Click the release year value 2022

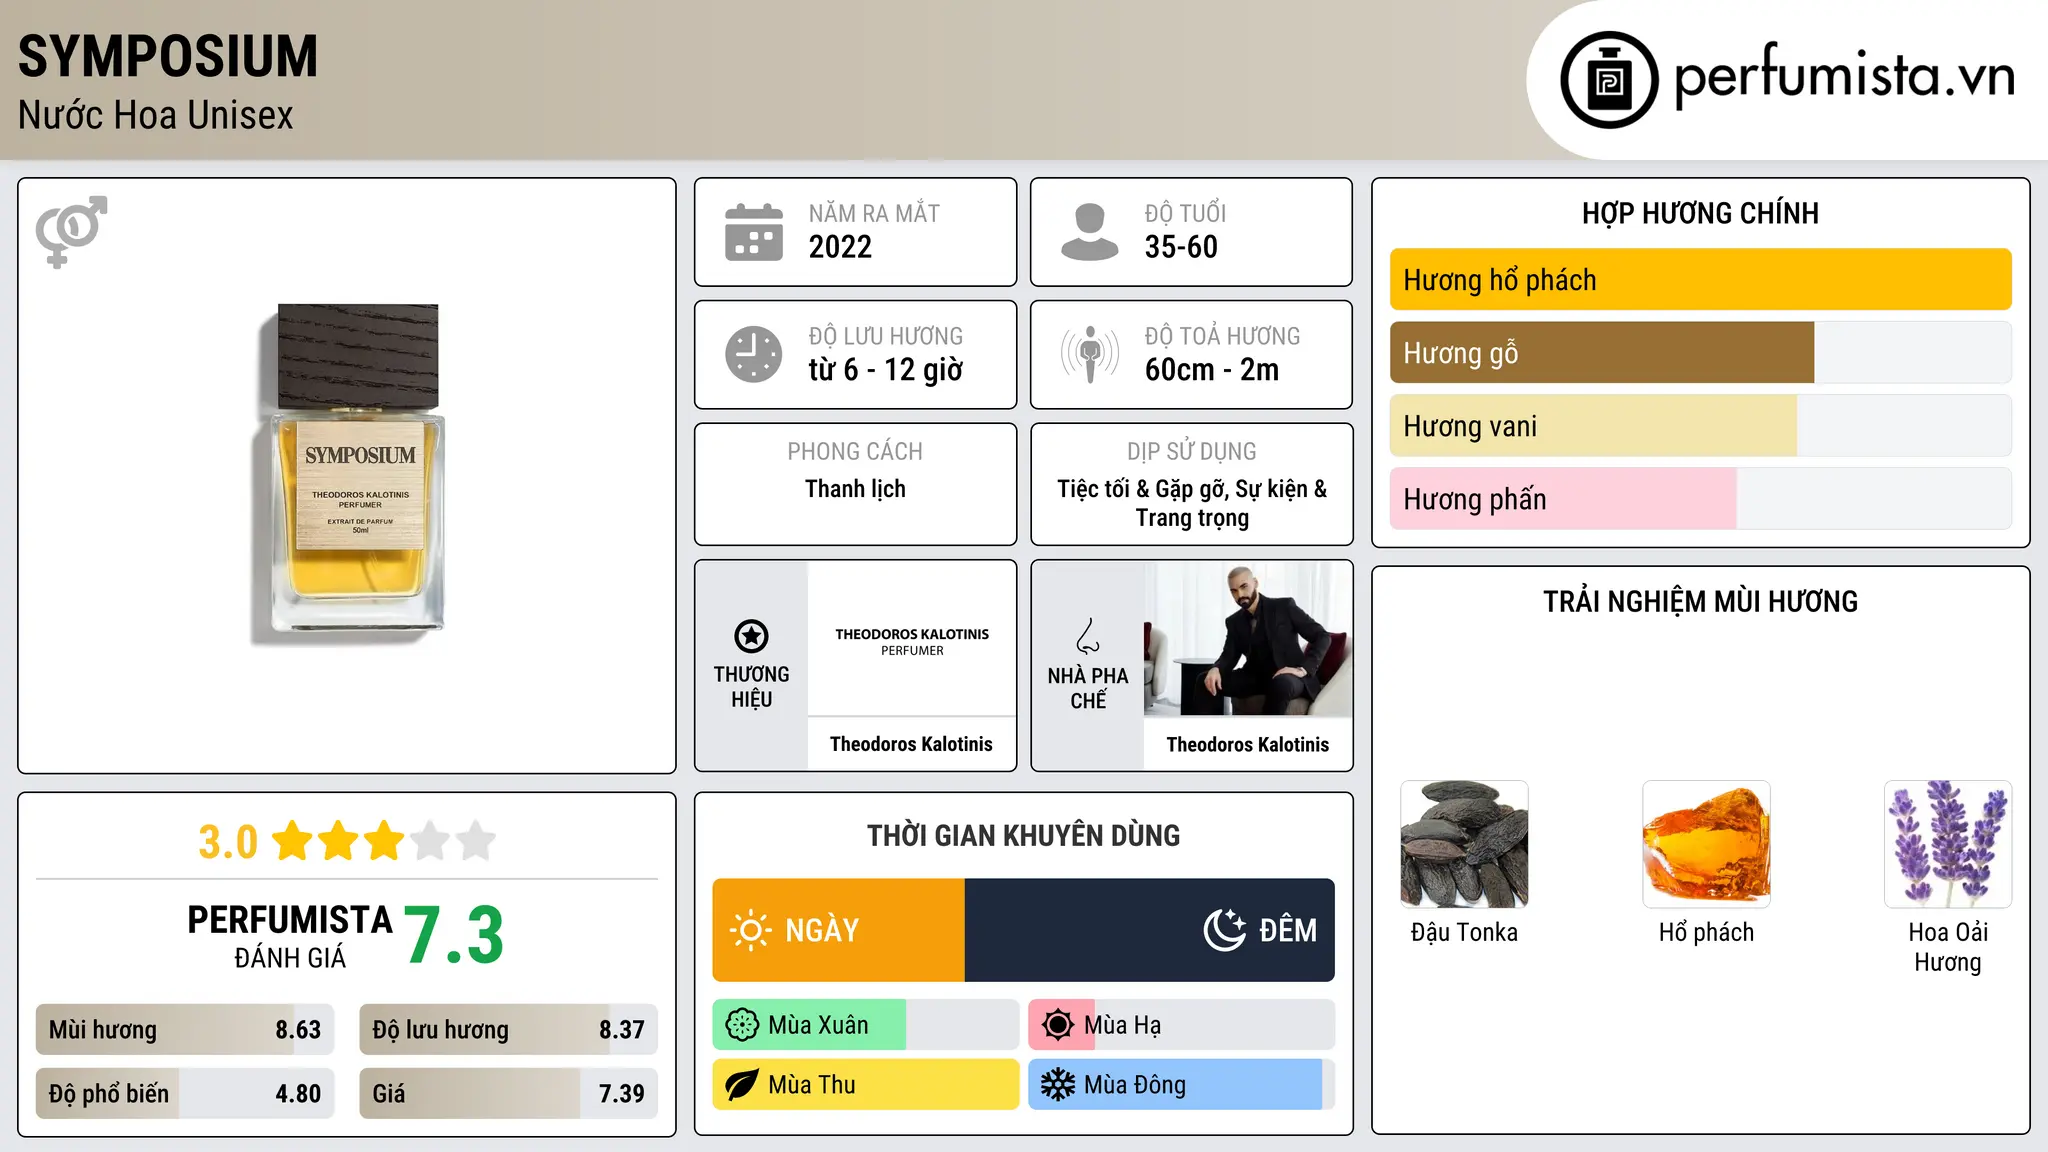click(x=840, y=247)
